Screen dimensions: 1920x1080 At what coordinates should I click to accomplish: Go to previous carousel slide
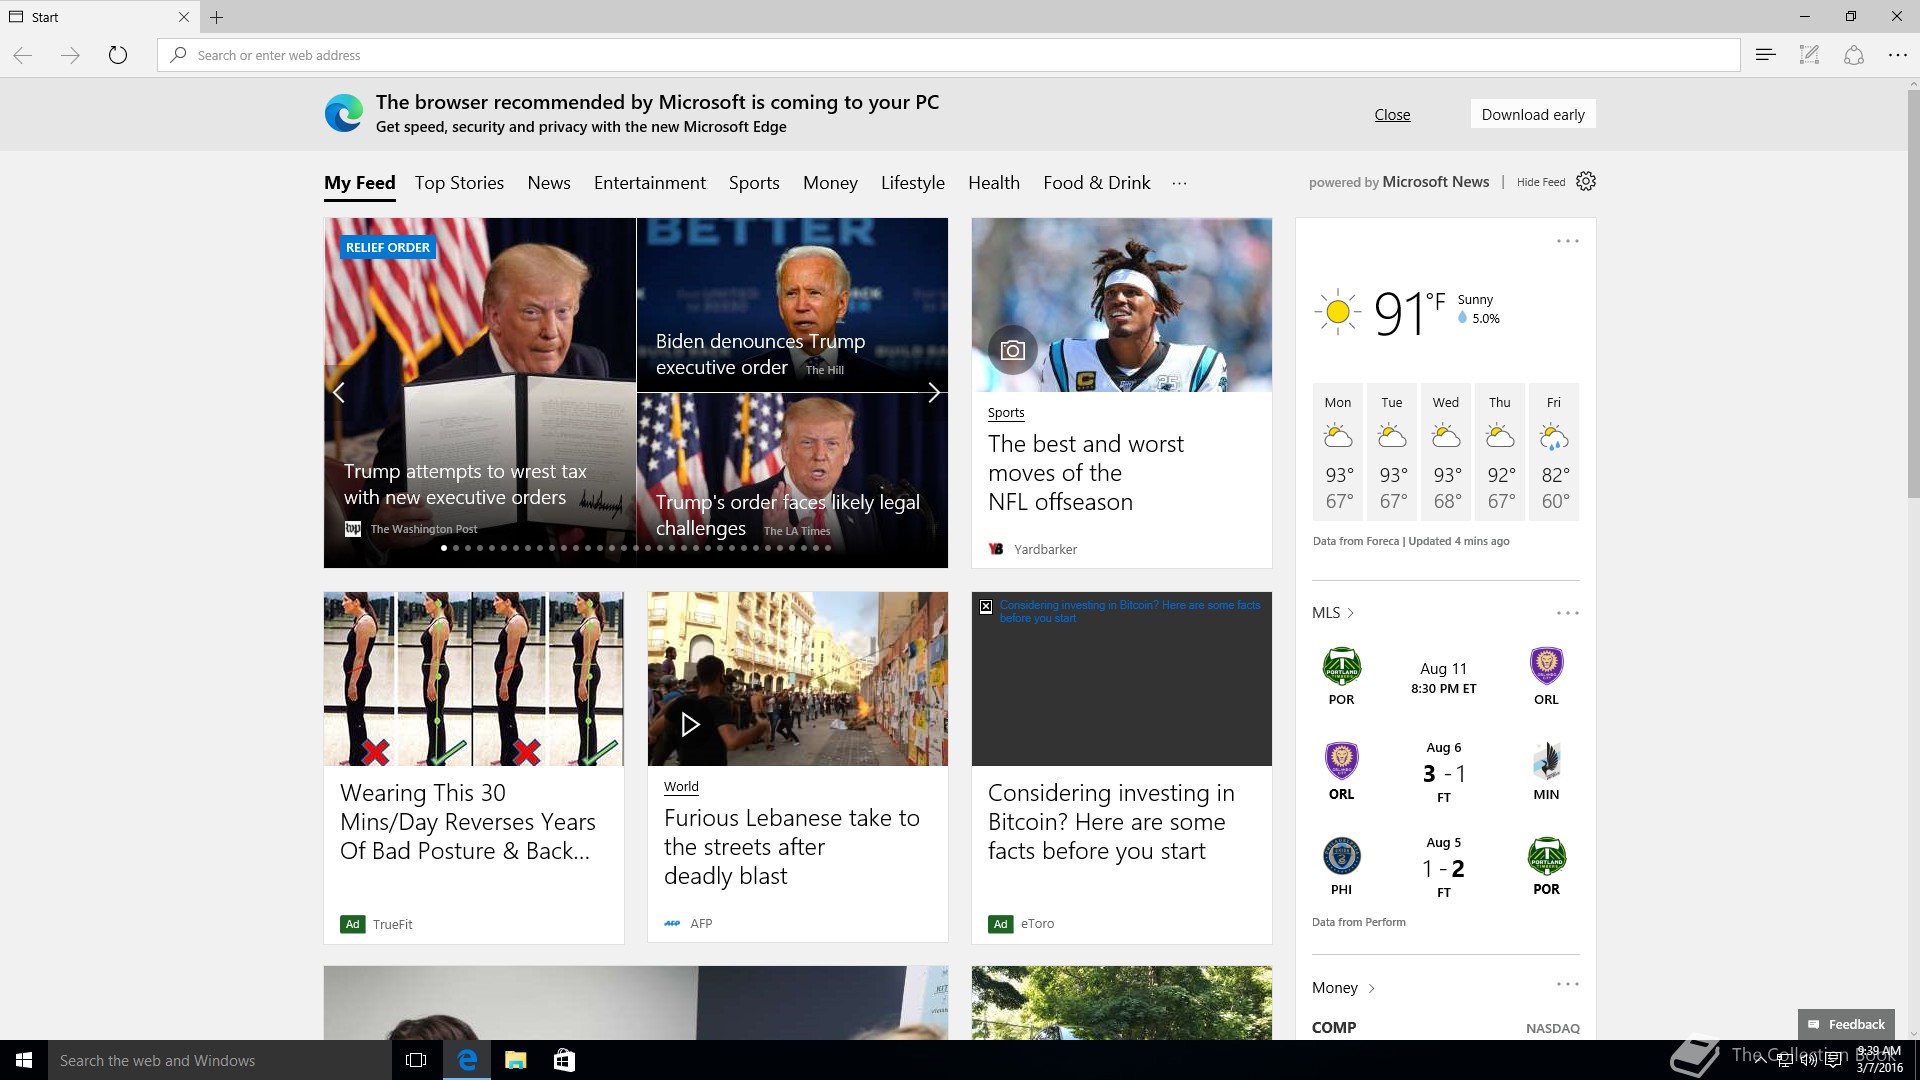[x=339, y=392]
